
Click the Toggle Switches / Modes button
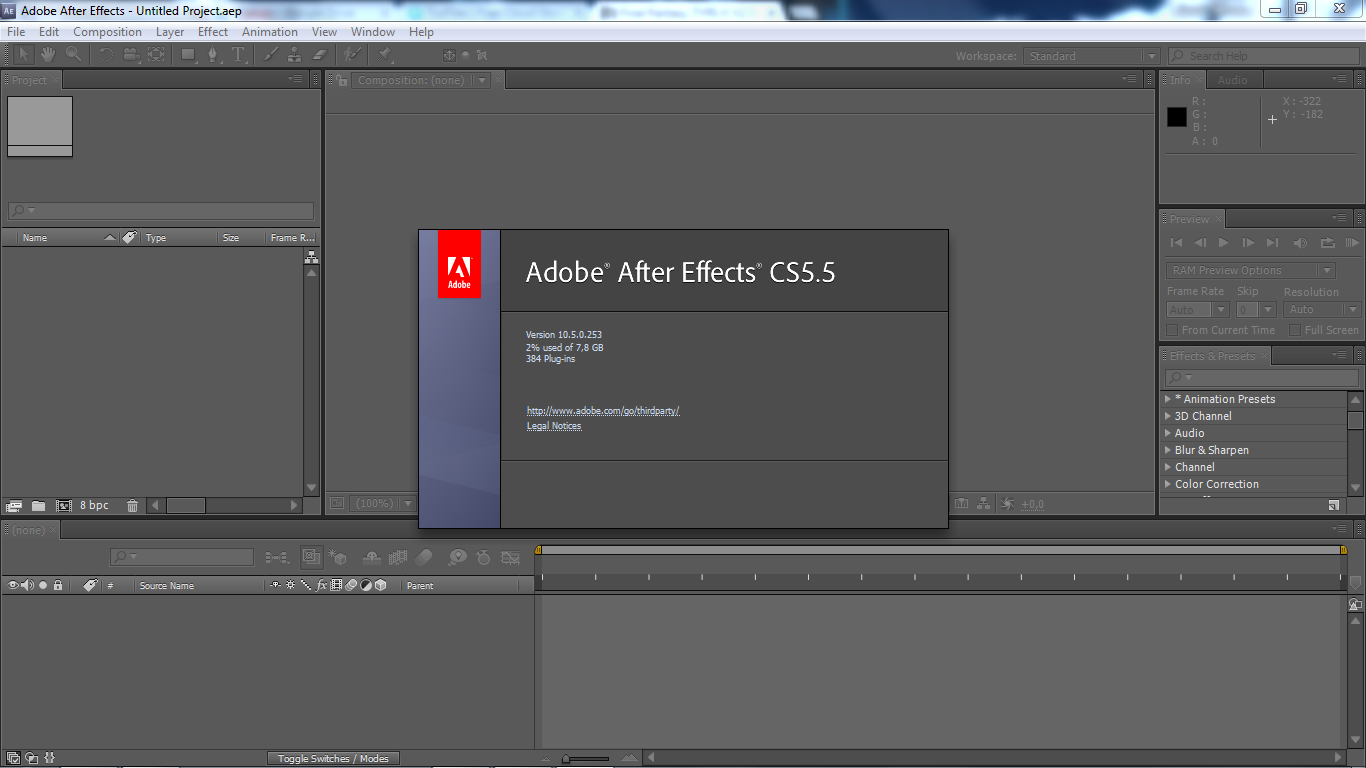(333, 759)
